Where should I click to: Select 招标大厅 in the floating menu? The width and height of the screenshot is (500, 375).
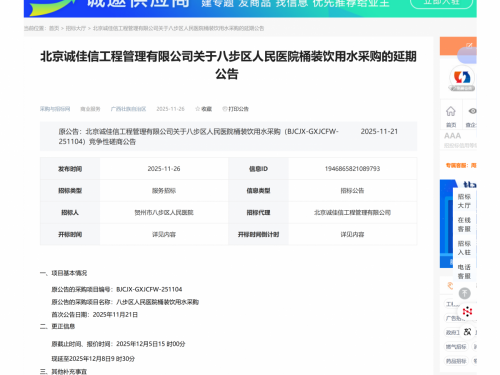pyautogui.click(x=464, y=201)
